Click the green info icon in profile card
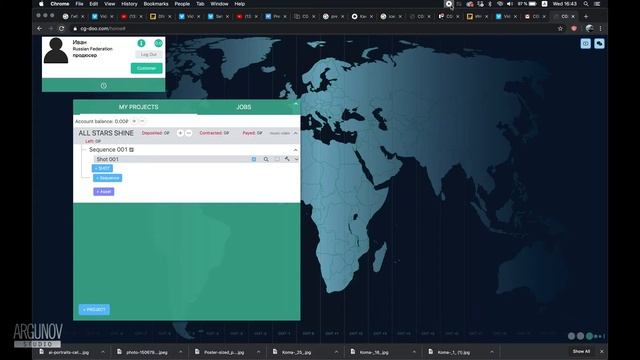Screen dimensions: 640x360 coord(141,43)
